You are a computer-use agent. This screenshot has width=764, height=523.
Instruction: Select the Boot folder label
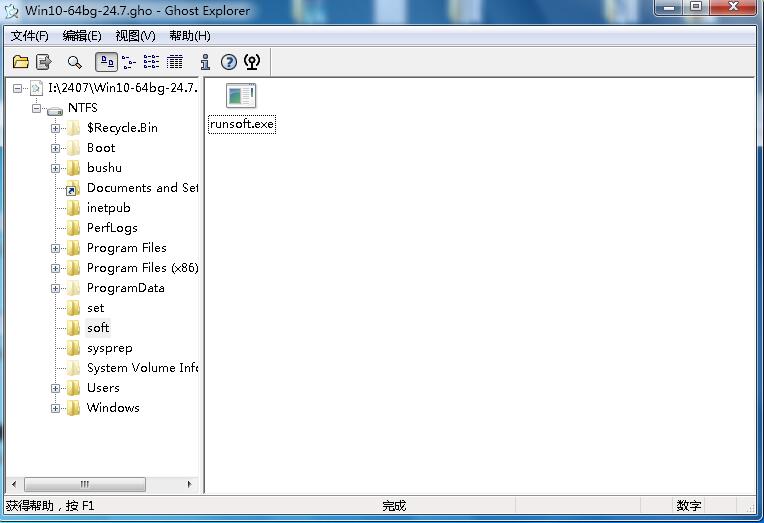point(101,148)
